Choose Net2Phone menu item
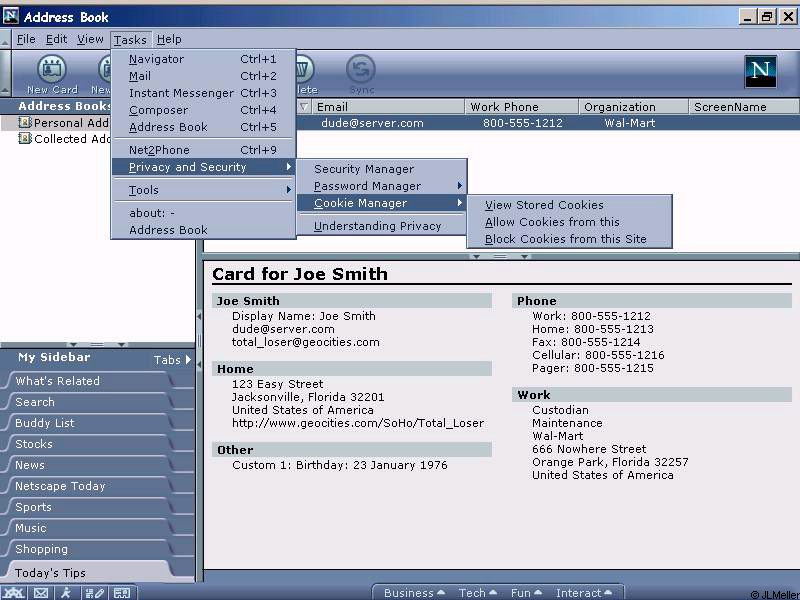Screen dimensions: 800x600 (203, 150)
